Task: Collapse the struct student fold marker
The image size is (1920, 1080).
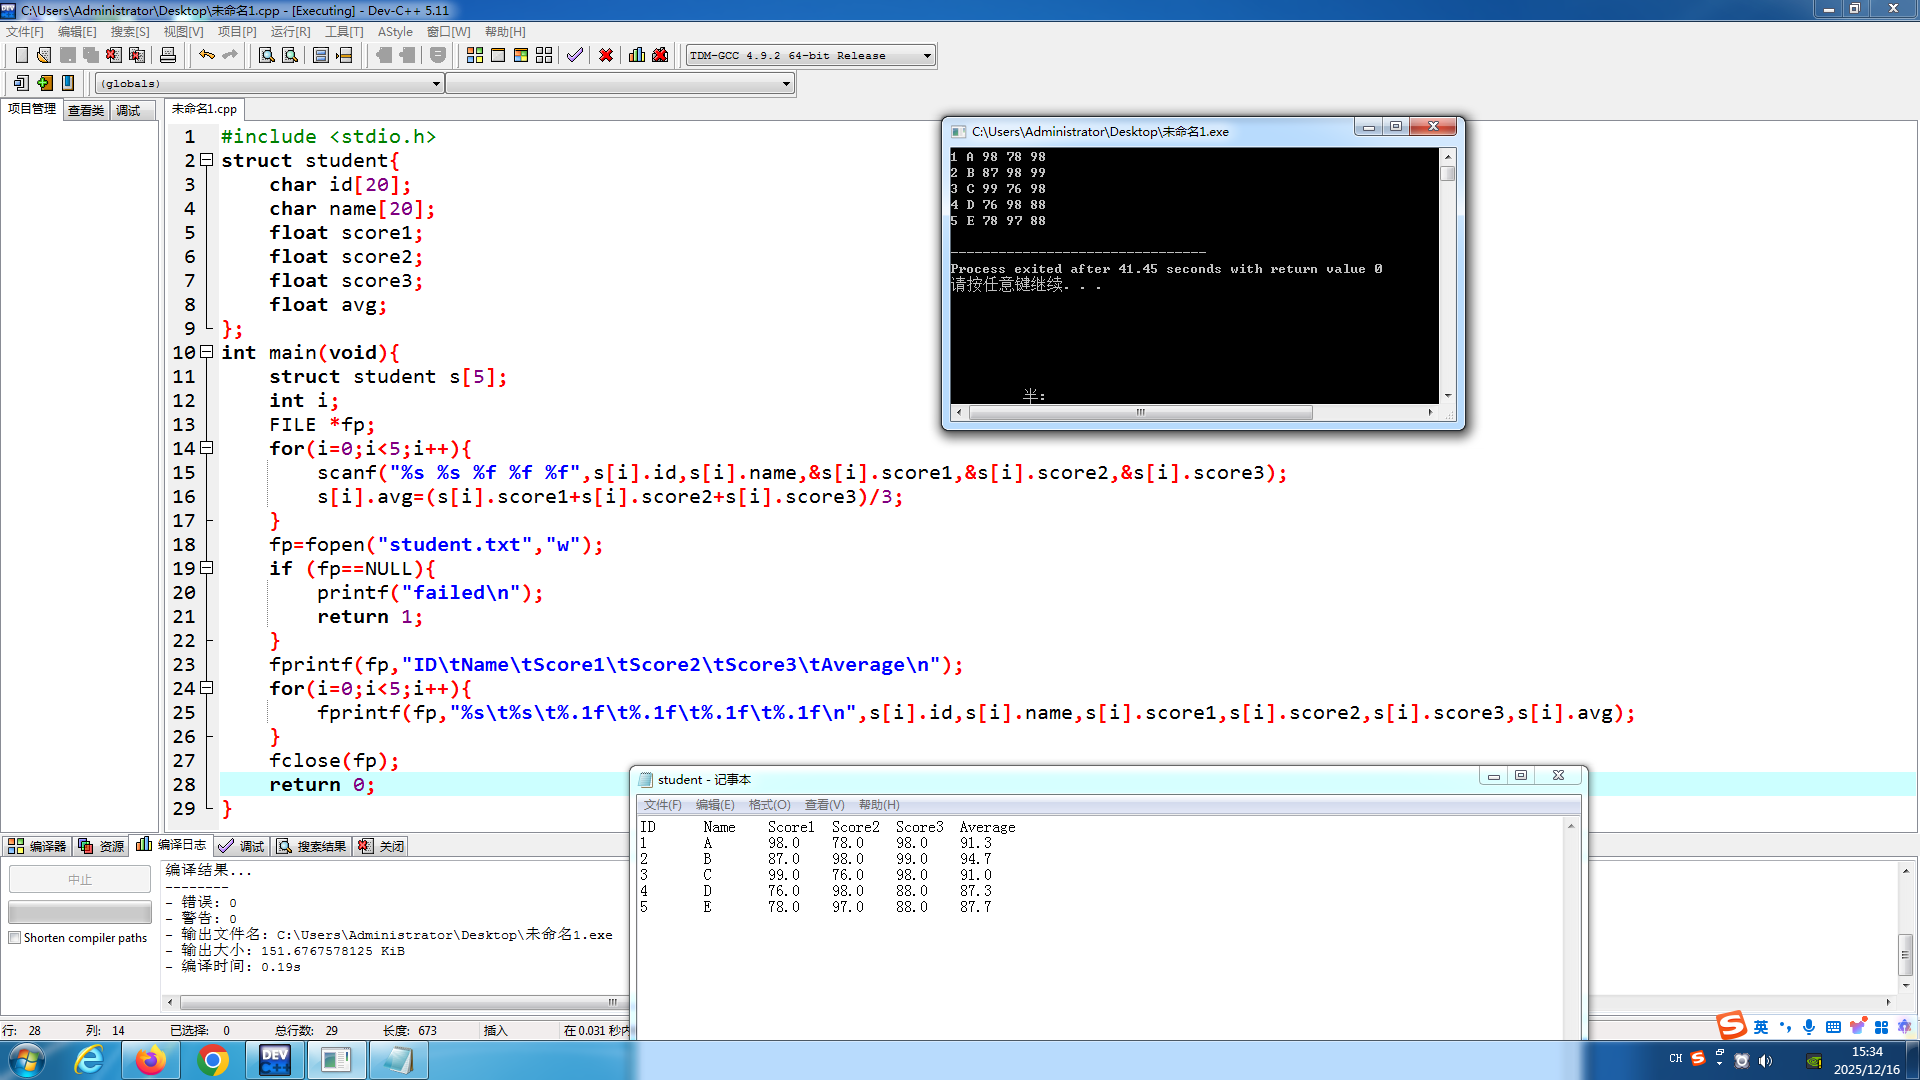Action: pos(207,160)
